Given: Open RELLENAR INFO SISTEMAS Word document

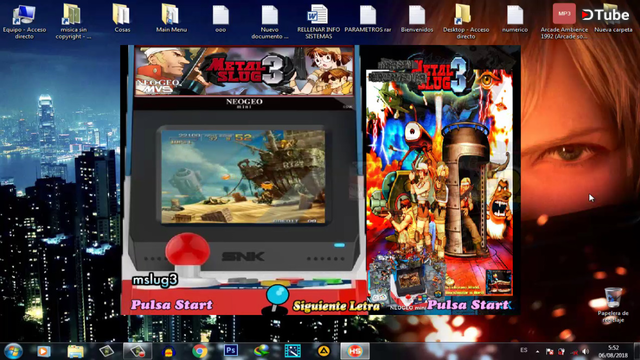Looking at the screenshot, I should [x=318, y=21].
